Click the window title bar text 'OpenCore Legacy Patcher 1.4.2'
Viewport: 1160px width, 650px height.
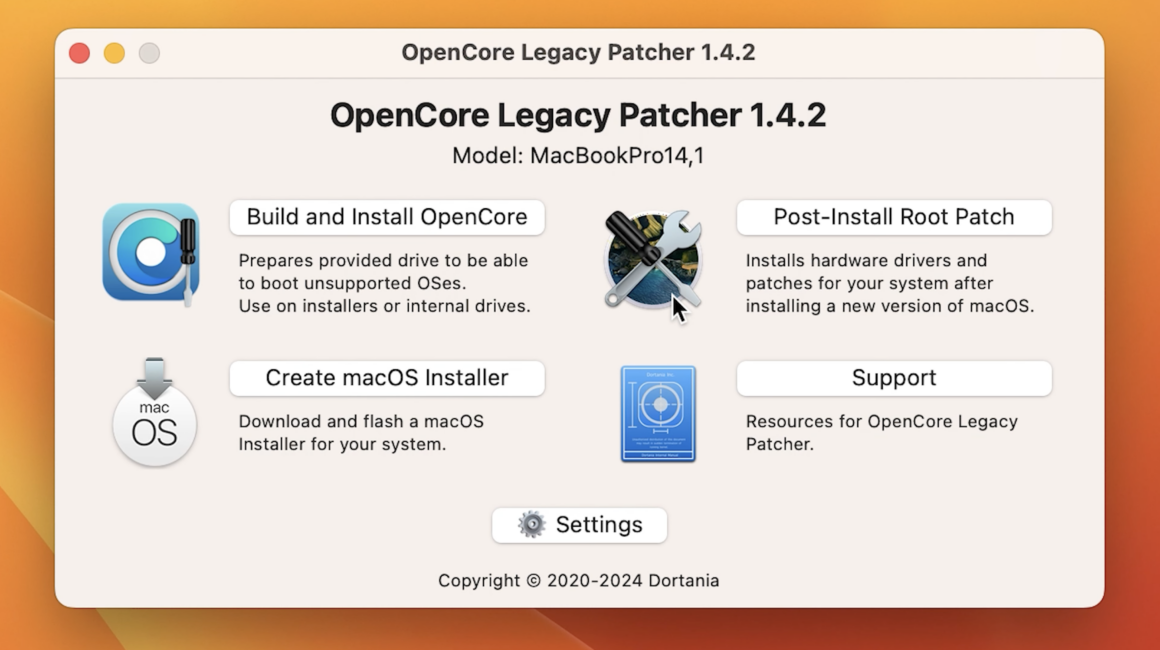[579, 53]
